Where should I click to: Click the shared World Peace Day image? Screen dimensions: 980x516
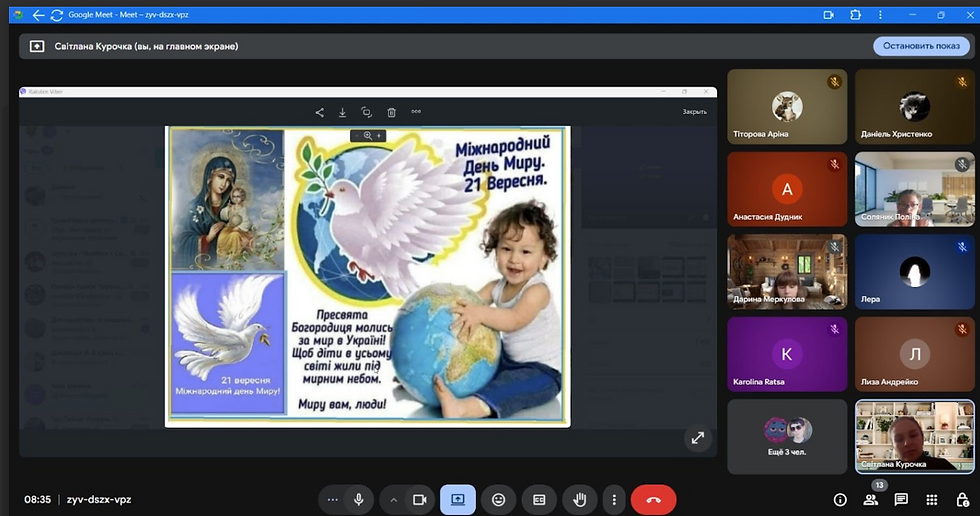[368, 277]
